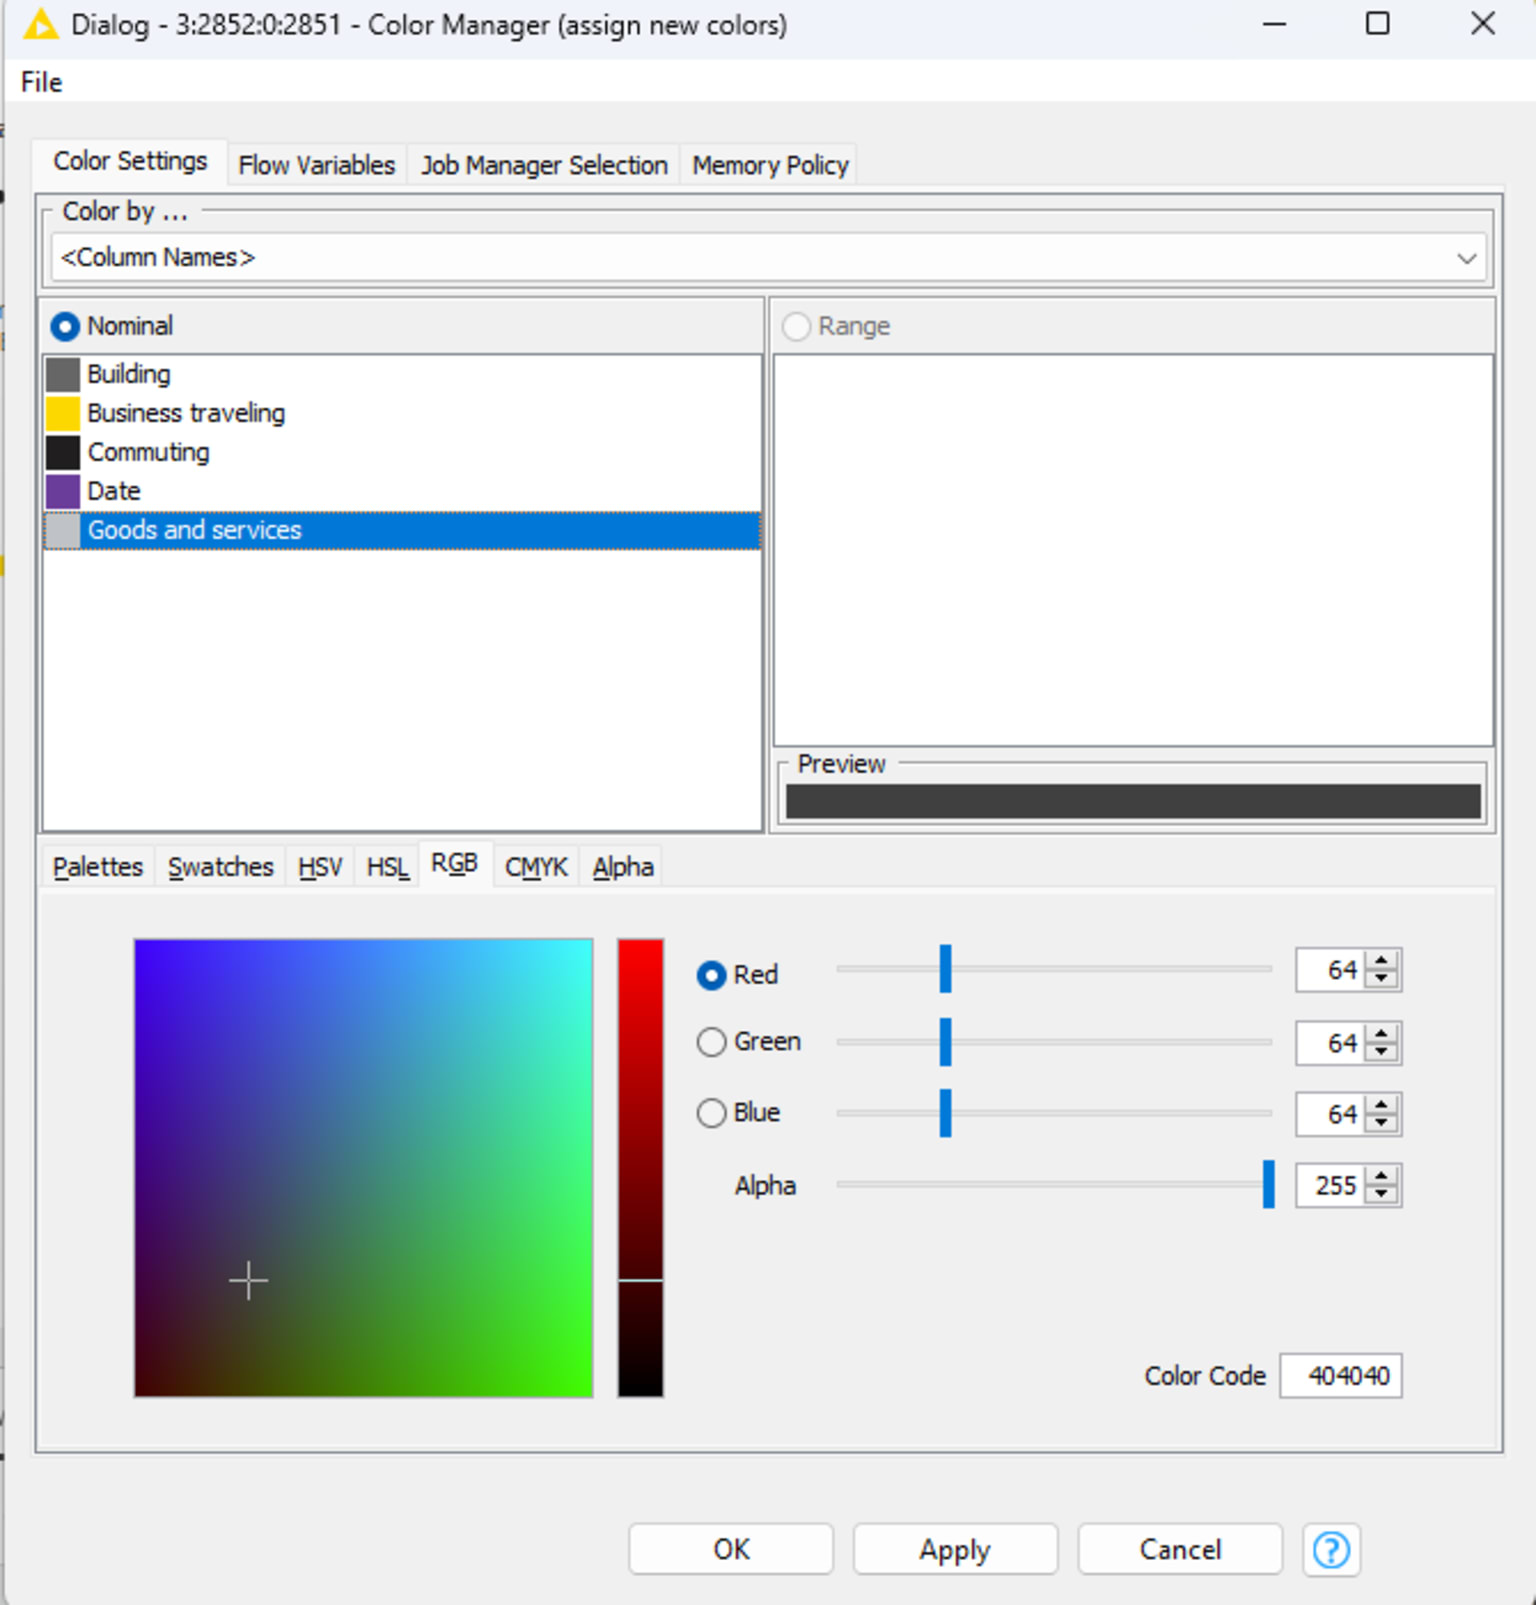This screenshot has height=1605, width=1536.
Task: Select the Date row in list
Action: tap(402, 491)
